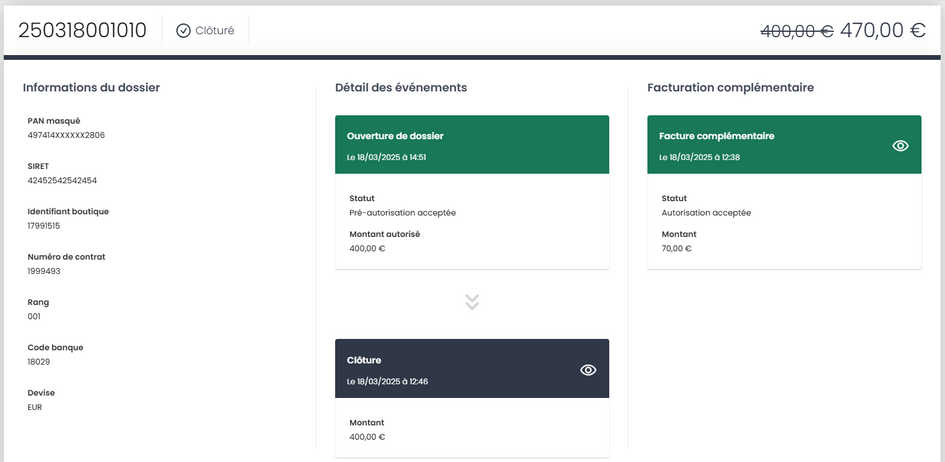
Task: View Clôture event details via eye icon
Action: tap(588, 370)
